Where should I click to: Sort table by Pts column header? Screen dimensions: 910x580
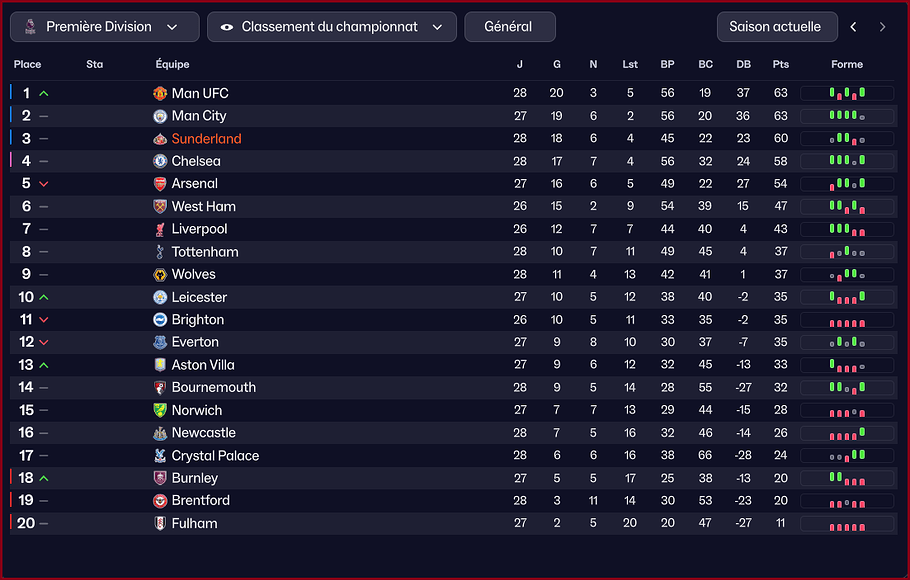(x=781, y=65)
